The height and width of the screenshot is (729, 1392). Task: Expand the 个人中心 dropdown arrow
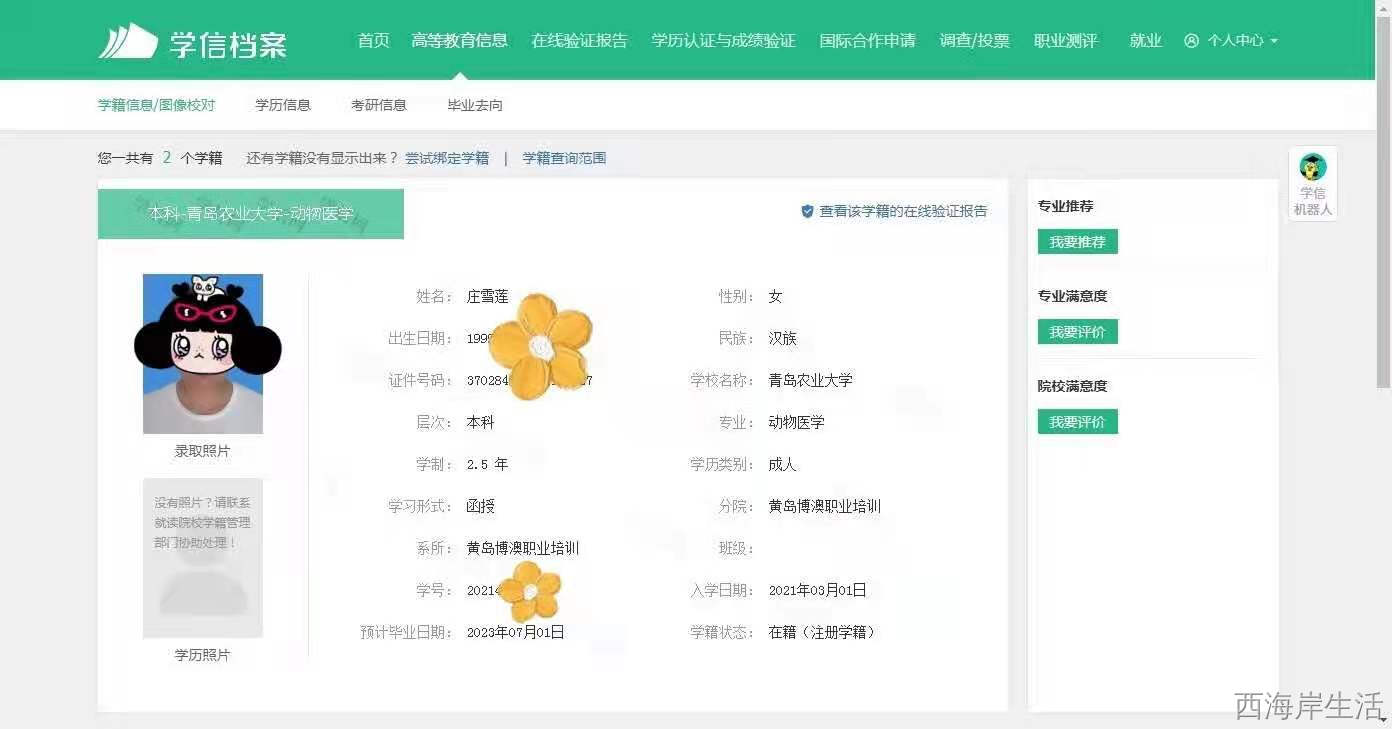tap(1274, 42)
